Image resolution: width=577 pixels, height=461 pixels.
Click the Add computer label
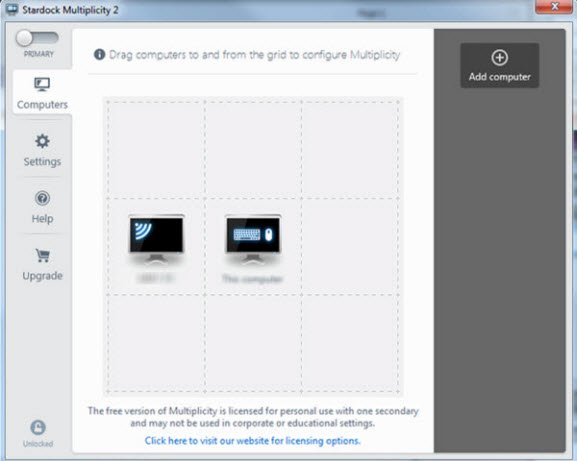[x=499, y=77]
